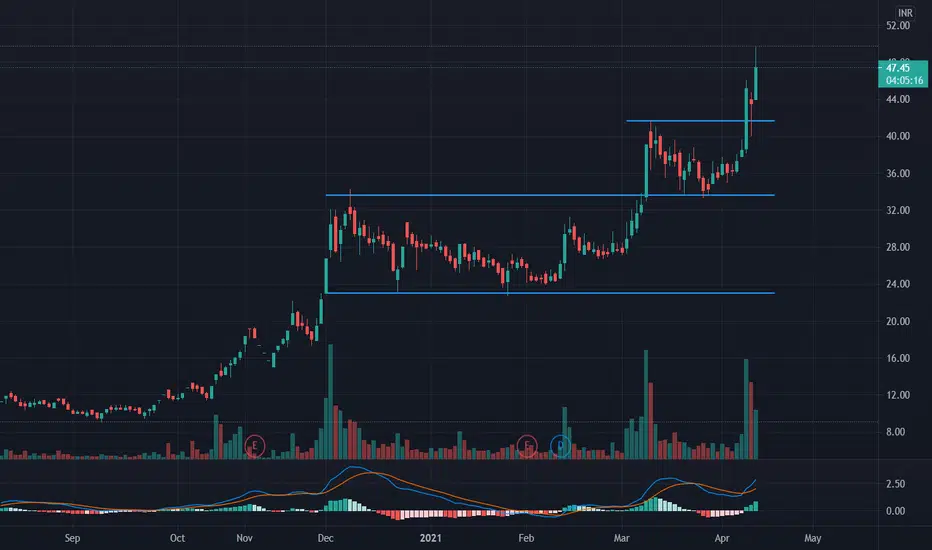
Task: Click the 32.00 price axis label
Action: [898, 210]
